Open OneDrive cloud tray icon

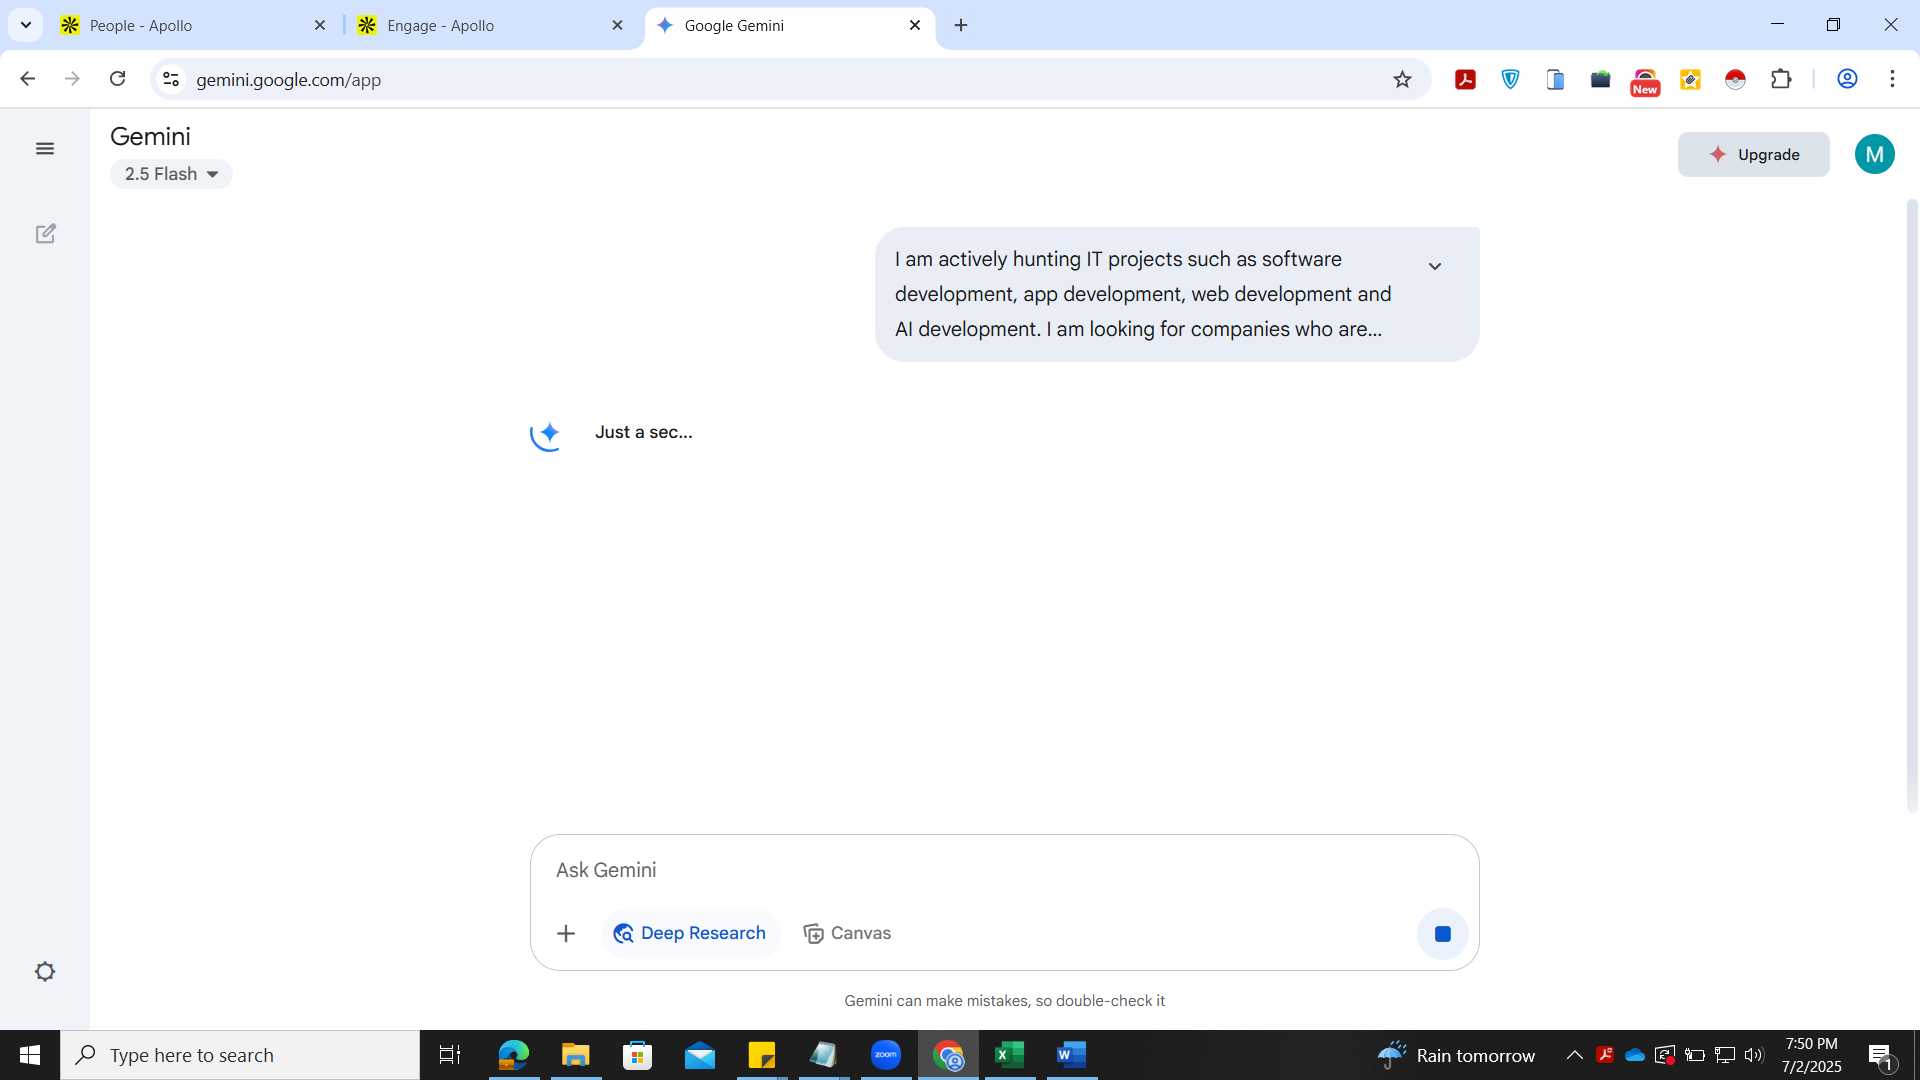[1635, 1055]
